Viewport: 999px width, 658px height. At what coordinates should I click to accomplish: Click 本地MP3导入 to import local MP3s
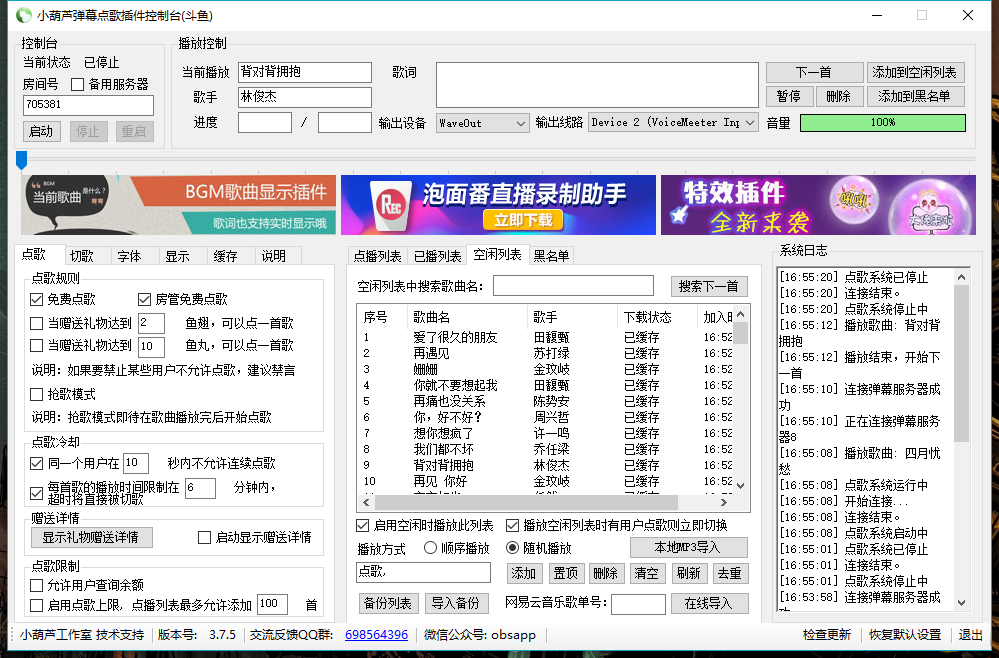(689, 547)
